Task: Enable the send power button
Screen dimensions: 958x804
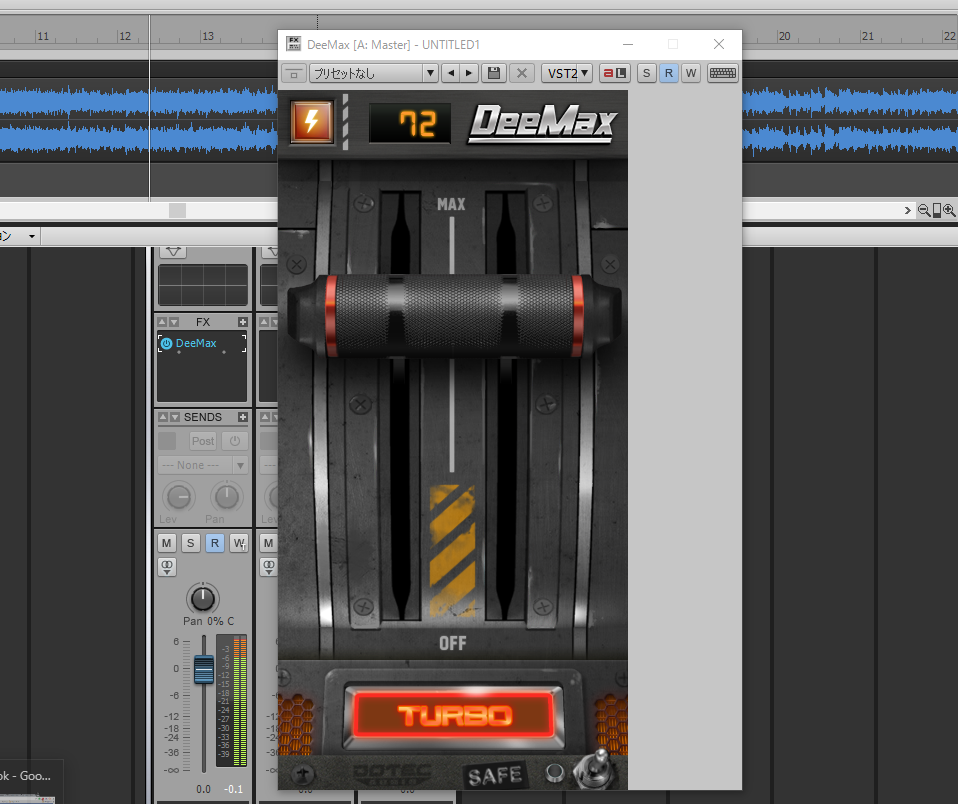Action: [235, 441]
